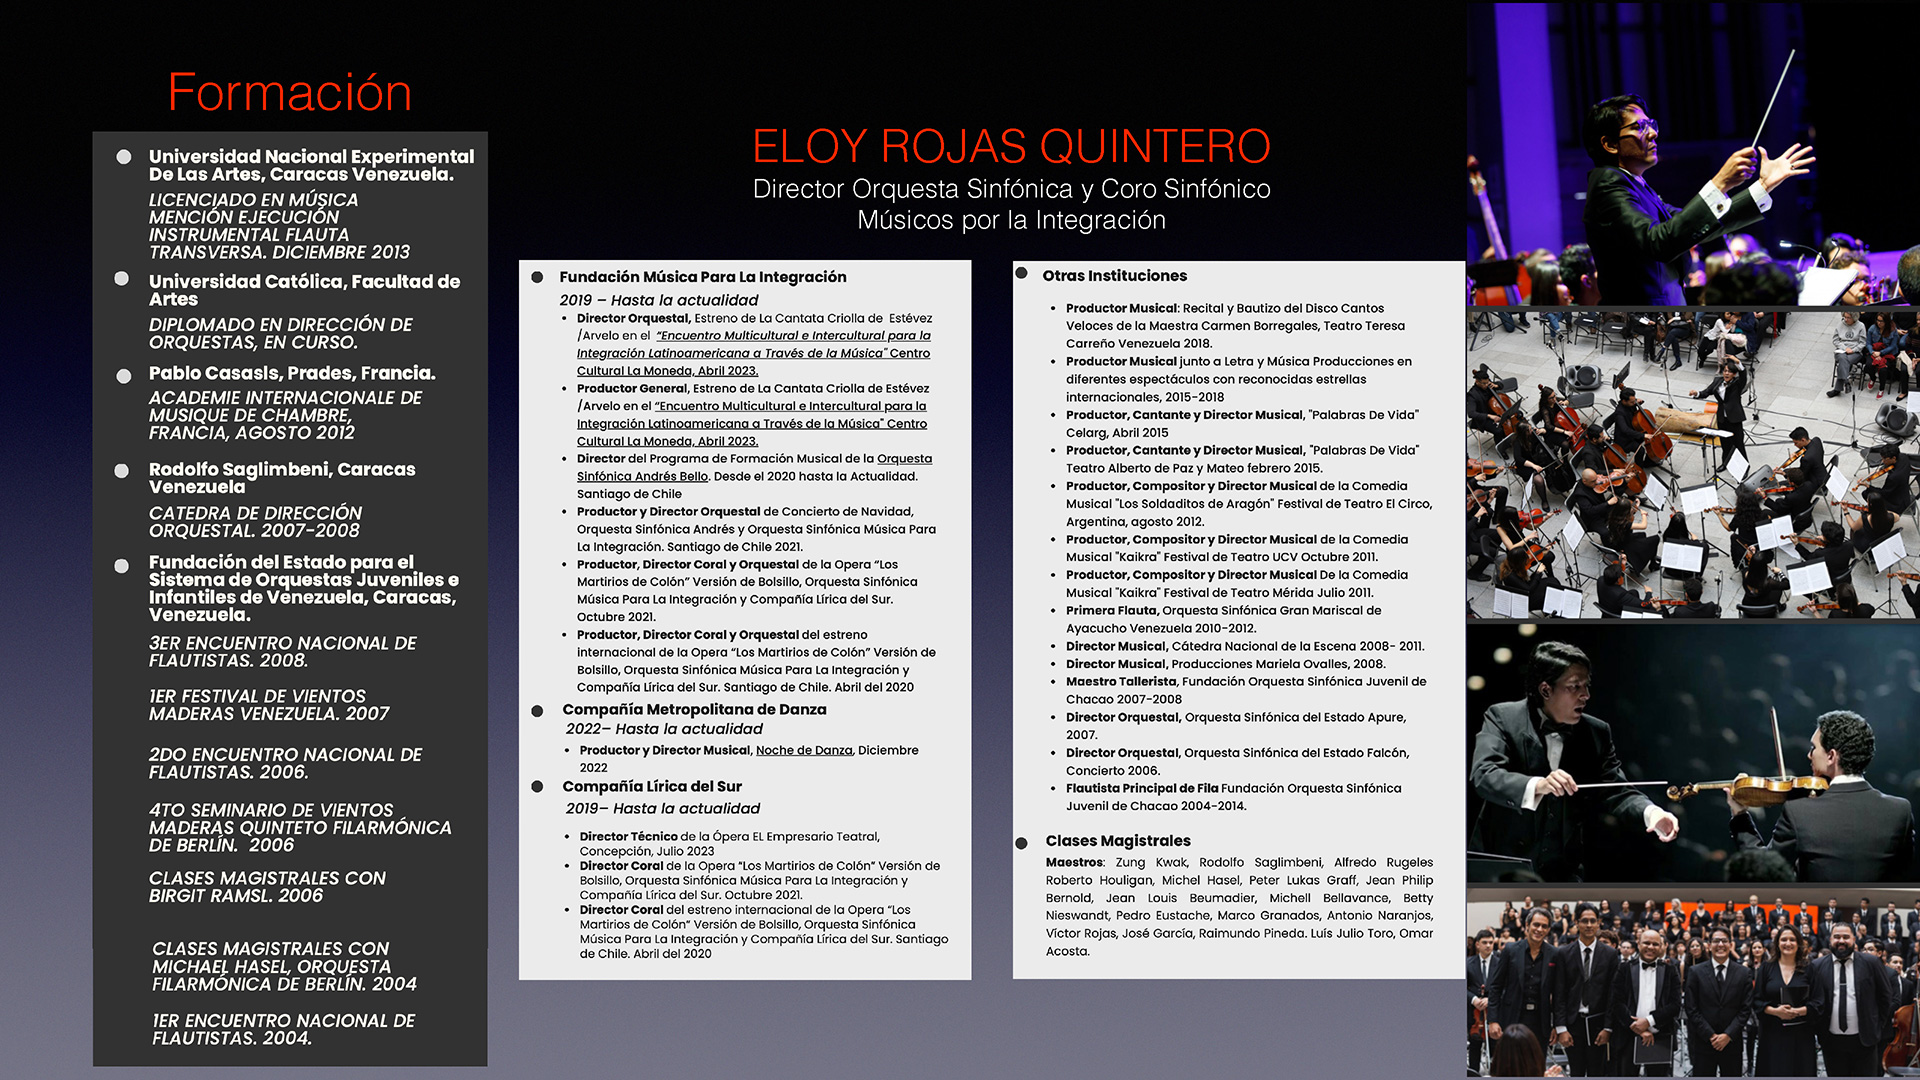Click the 'Maestros: Zung Kwak, Rodolfo Saglimbeni' paragraph
This screenshot has height=1080, width=1920.
[1239, 907]
